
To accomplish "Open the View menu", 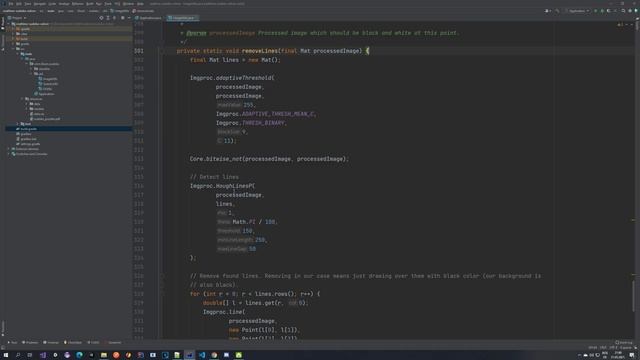I will pyautogui.click(x=28, y=4).
